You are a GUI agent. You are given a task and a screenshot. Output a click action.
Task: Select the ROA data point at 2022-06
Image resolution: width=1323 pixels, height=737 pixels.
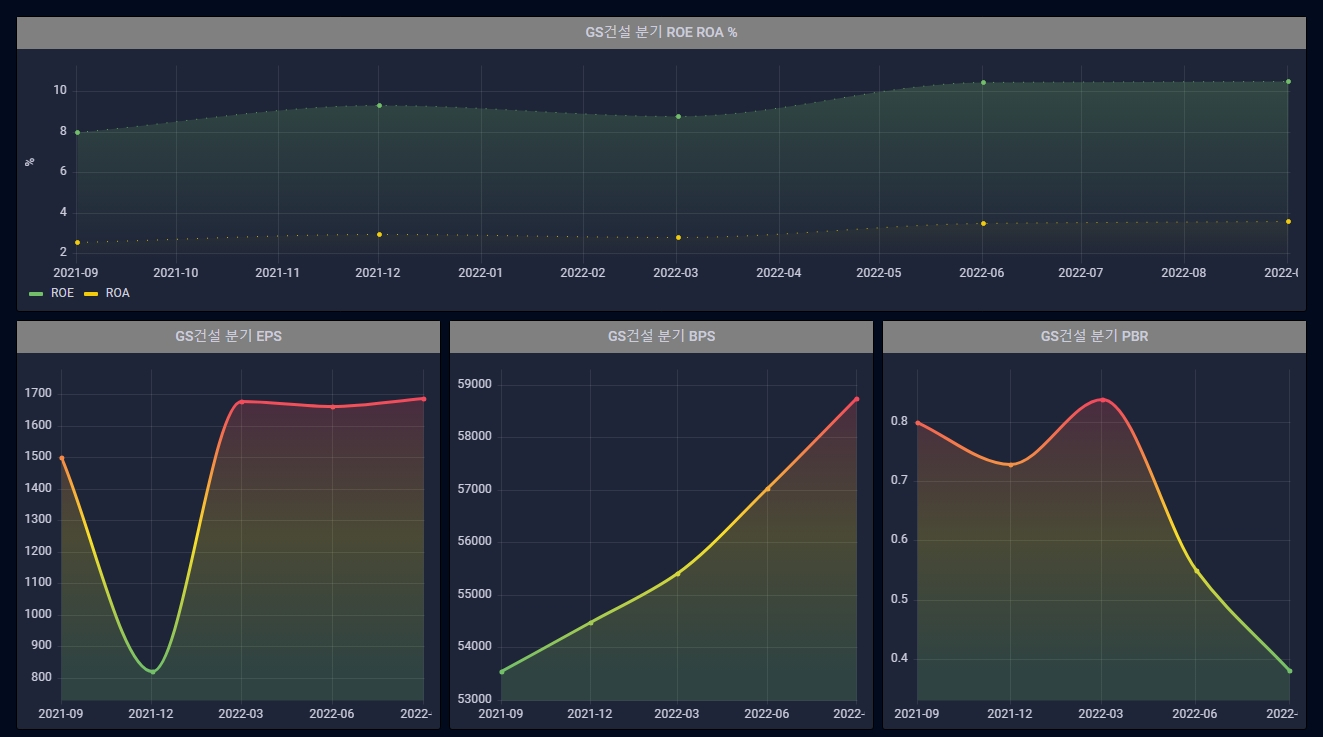pyautogui.click(x=983, y=223)
